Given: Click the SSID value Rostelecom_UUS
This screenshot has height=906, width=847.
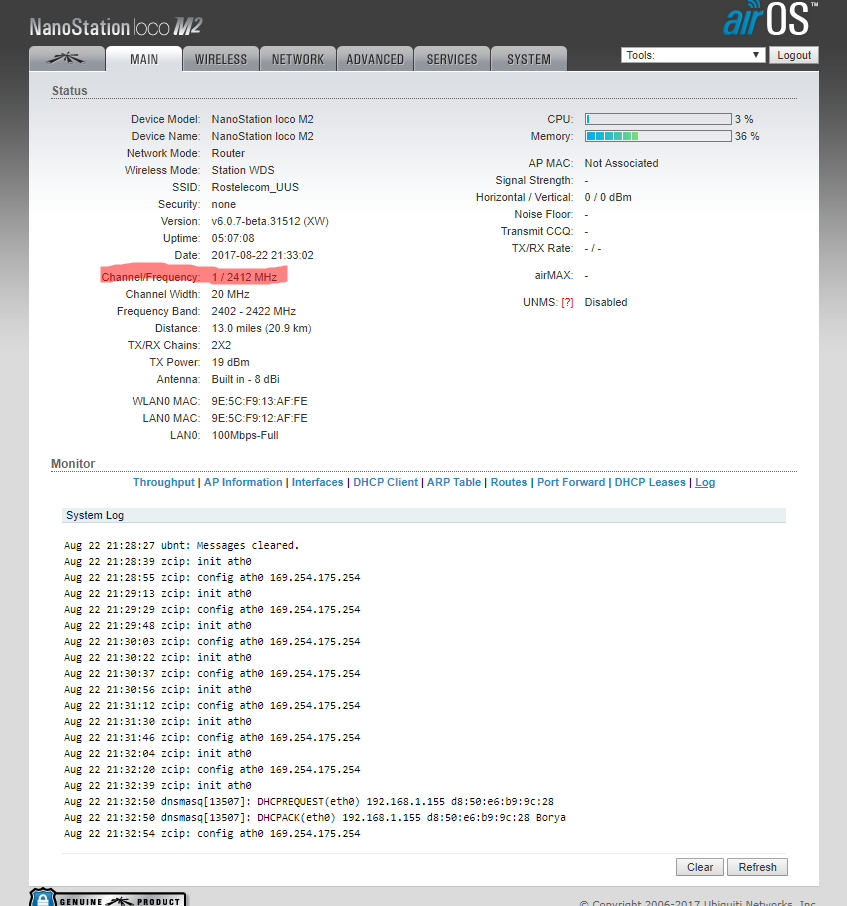Looking at the screenshot, I should coord(255,187).
